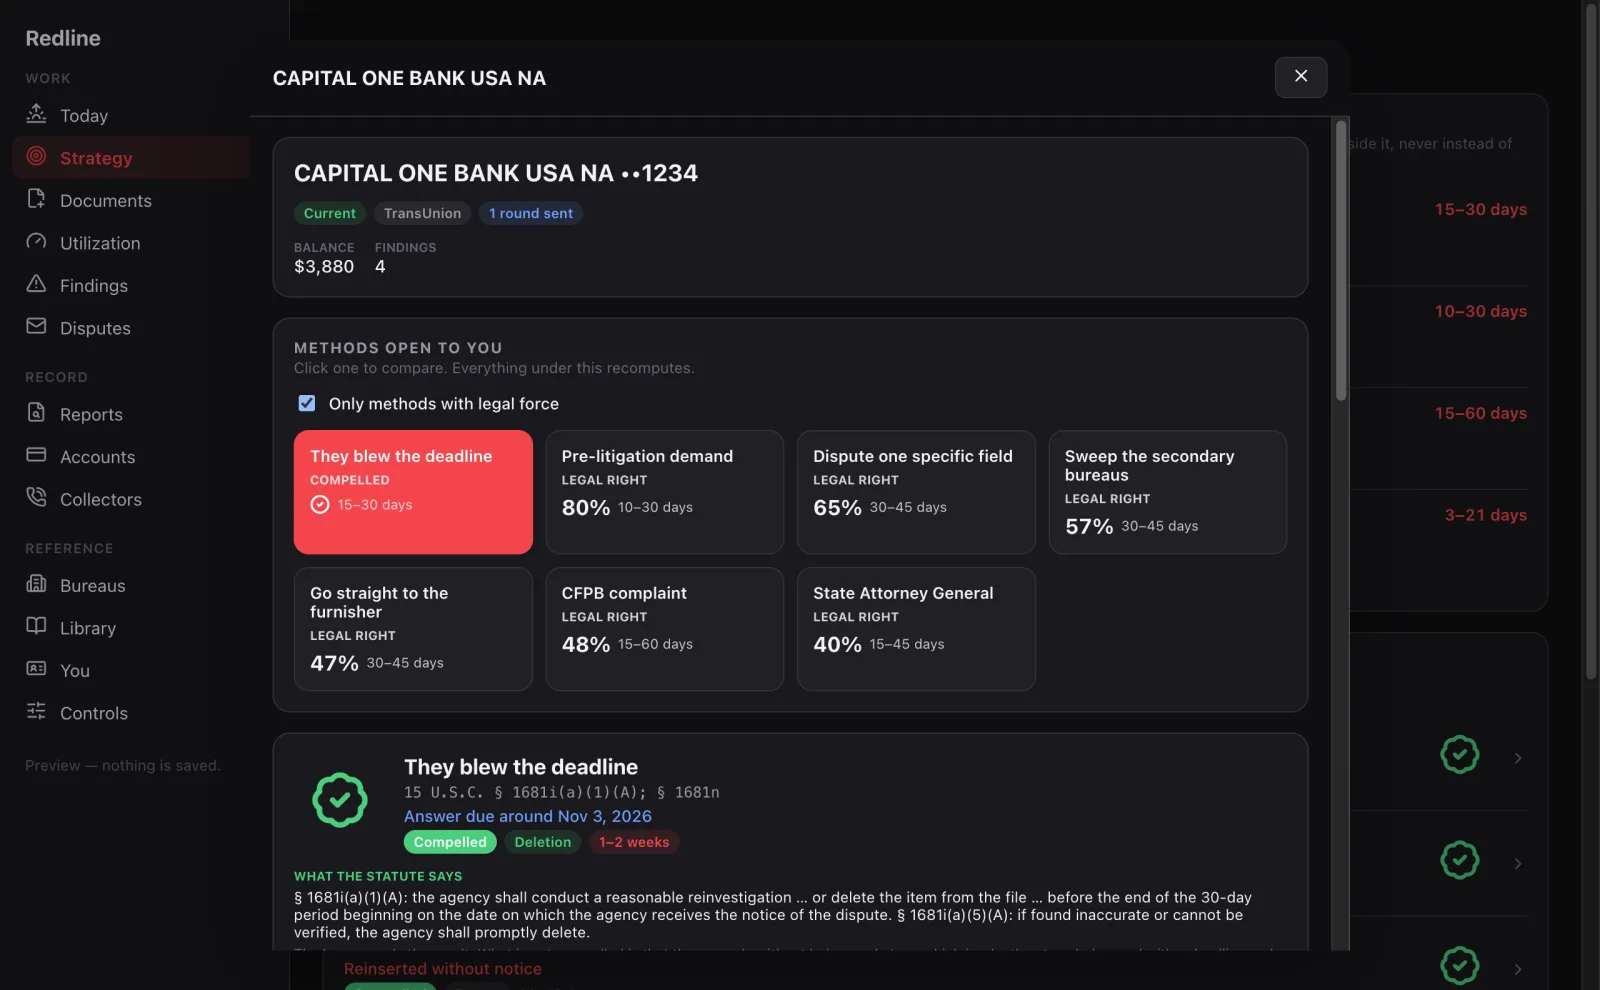Image resolution: width=1600 pixels, height=990 pixels.
Task: Click the Documents icon in sidebar
Action: (36, 199)
